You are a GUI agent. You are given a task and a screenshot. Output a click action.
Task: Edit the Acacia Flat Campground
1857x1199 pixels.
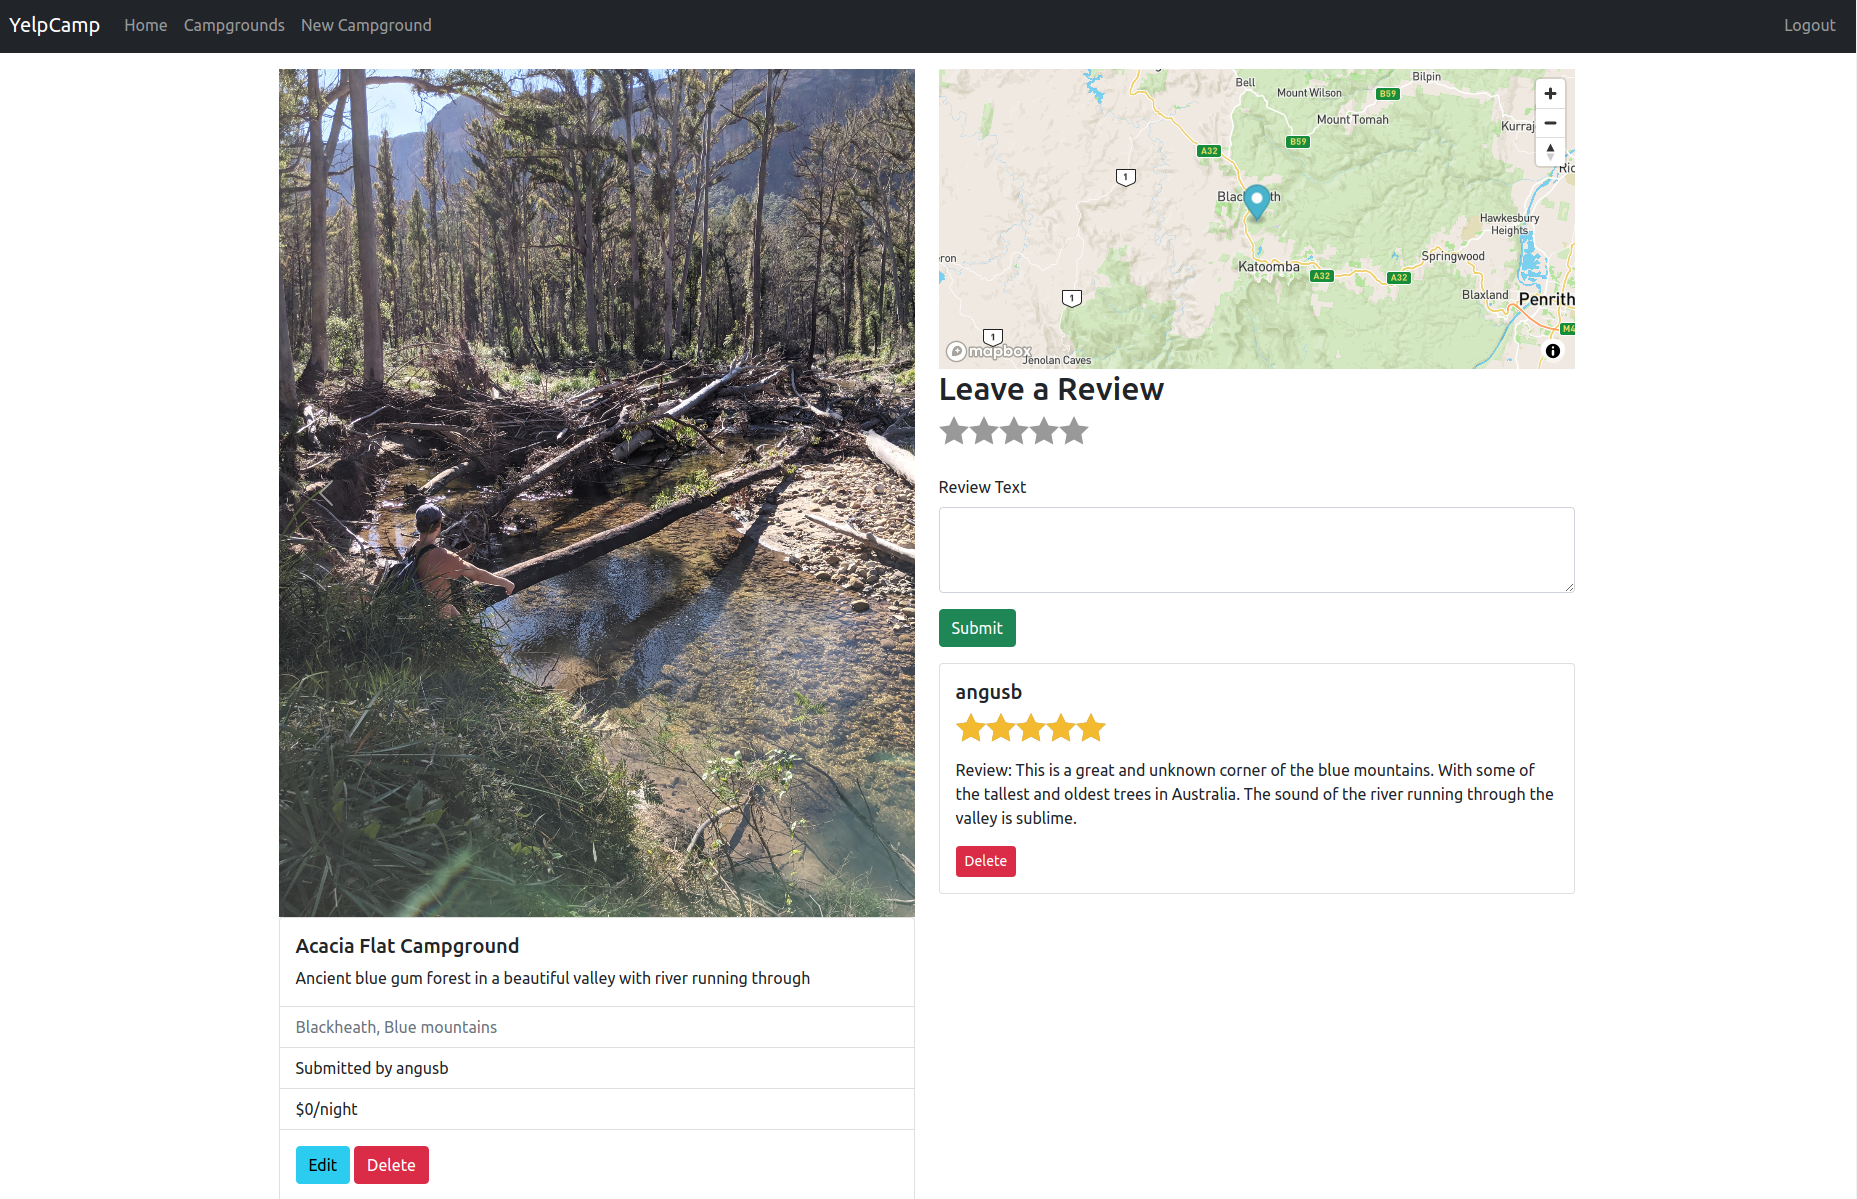[x=322, y=1165]
